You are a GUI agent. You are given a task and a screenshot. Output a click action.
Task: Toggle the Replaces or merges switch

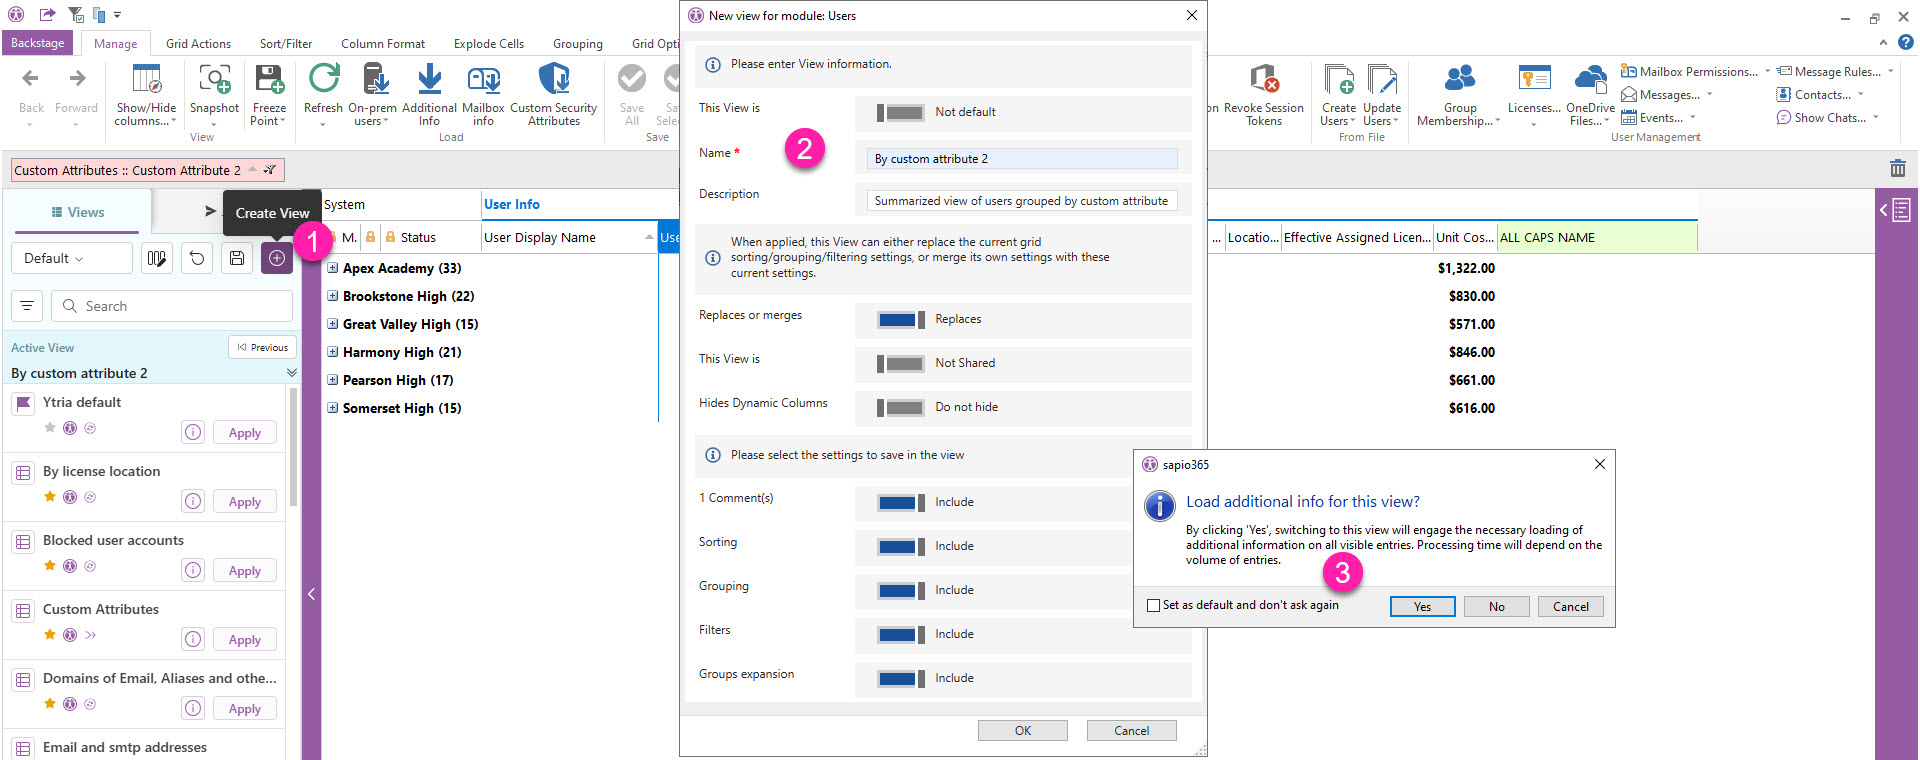click(900, 320)
